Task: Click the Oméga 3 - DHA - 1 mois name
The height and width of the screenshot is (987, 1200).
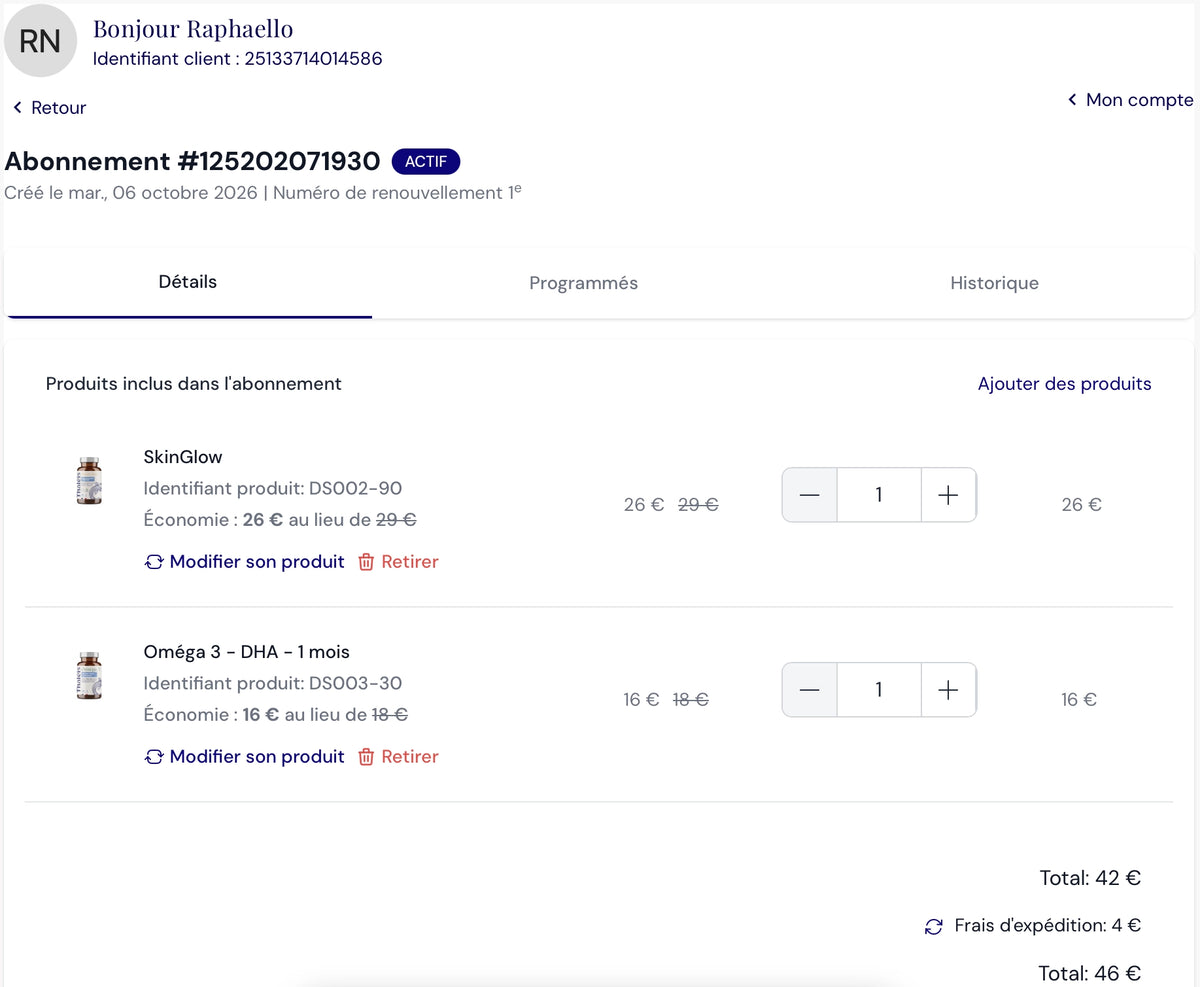Action: pyautogui.click(x=247, y=652)
